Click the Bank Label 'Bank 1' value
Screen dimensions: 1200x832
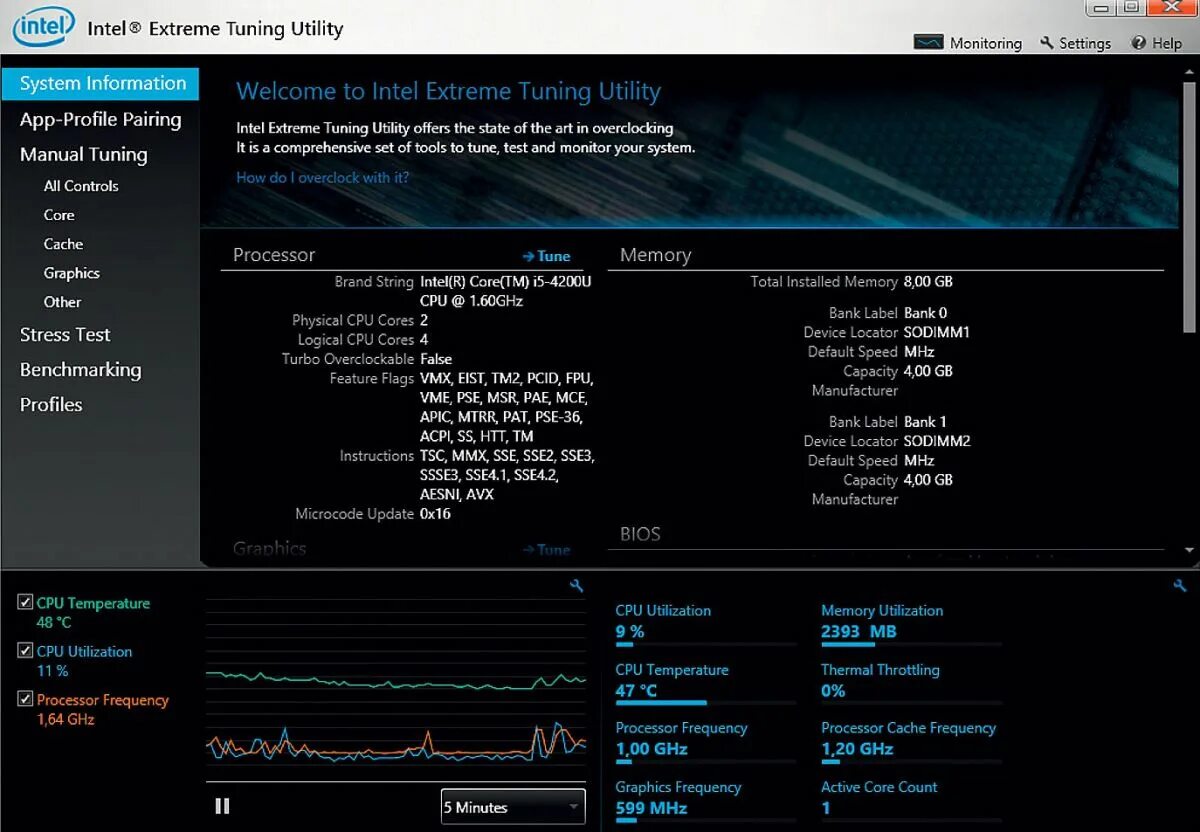925,422
